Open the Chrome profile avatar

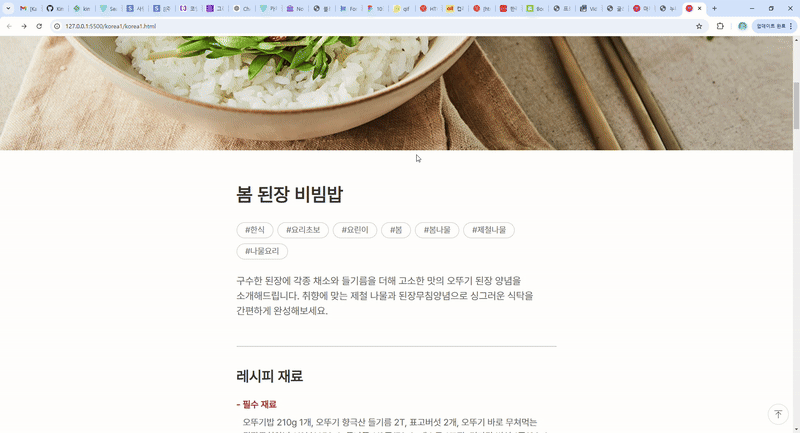coord(742,26)
